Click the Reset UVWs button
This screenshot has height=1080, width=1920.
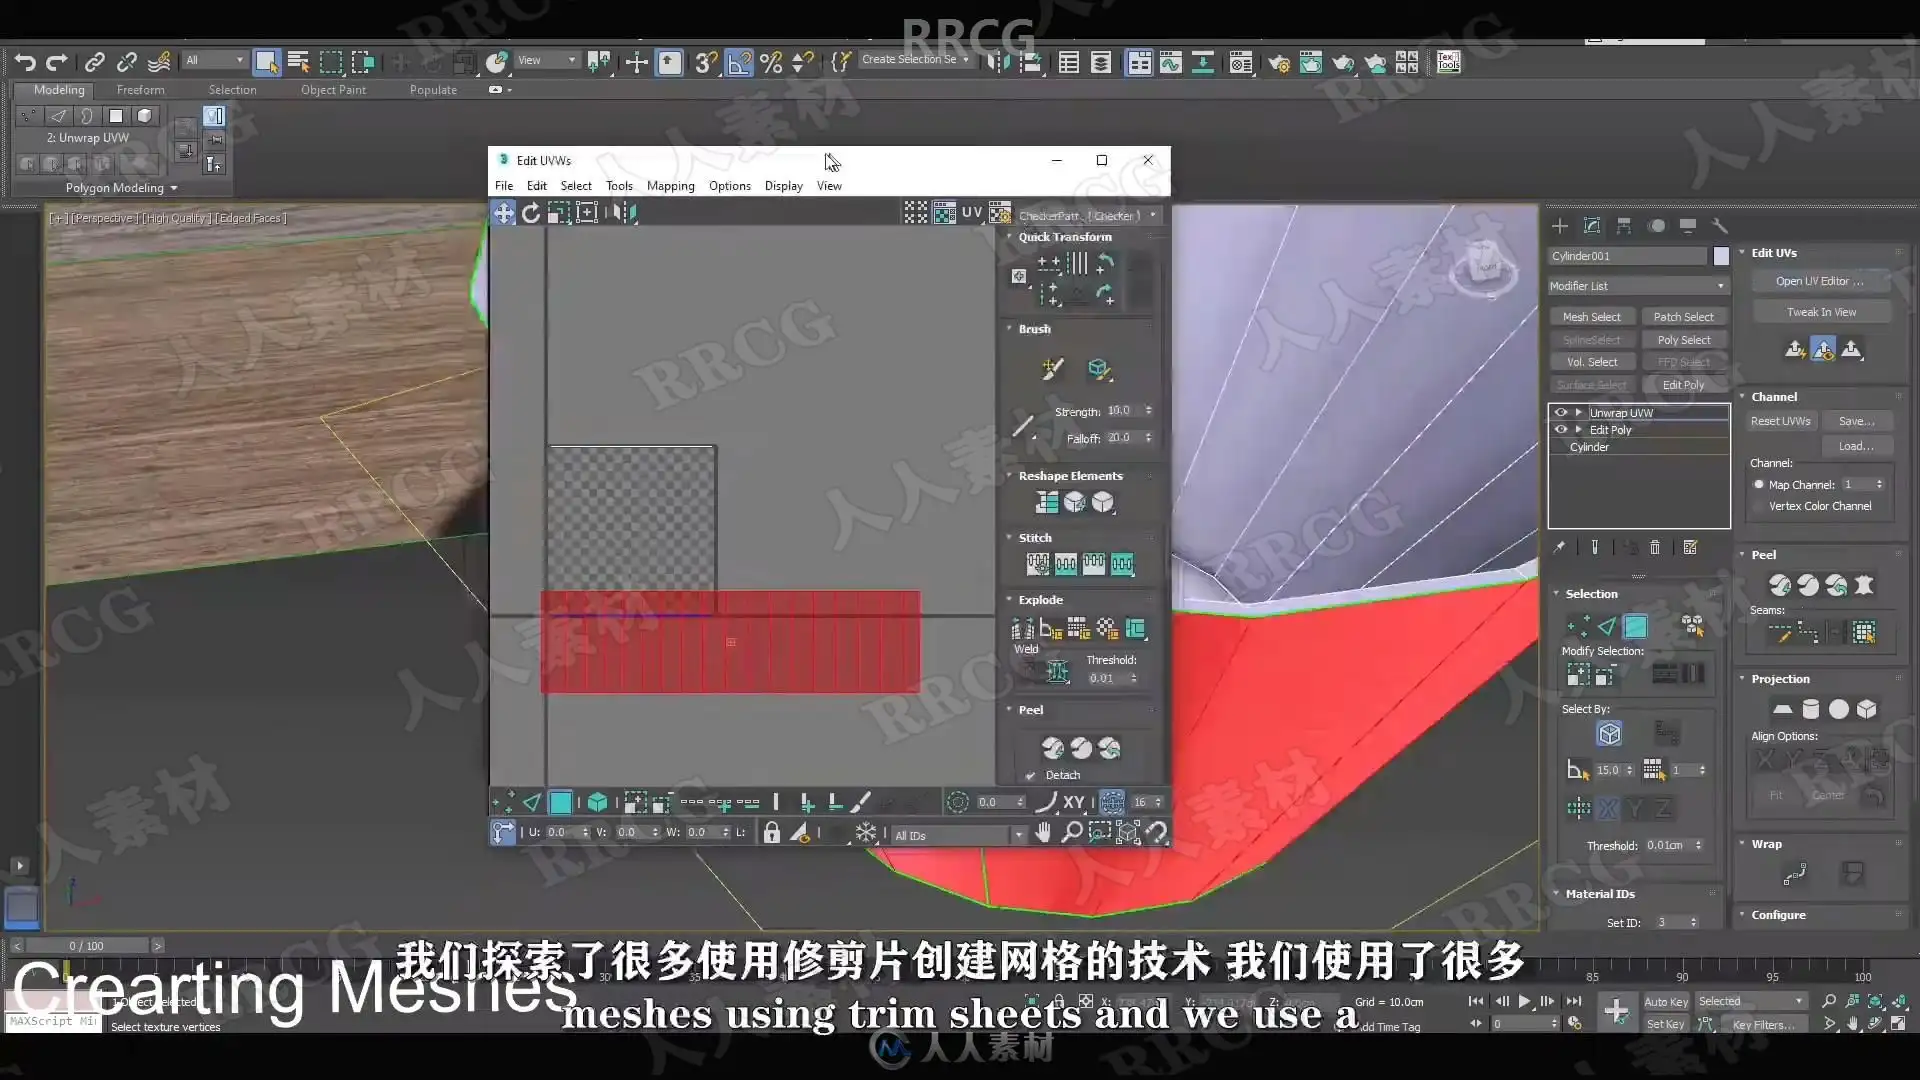pyautogui.click(x=1780, y=421)
